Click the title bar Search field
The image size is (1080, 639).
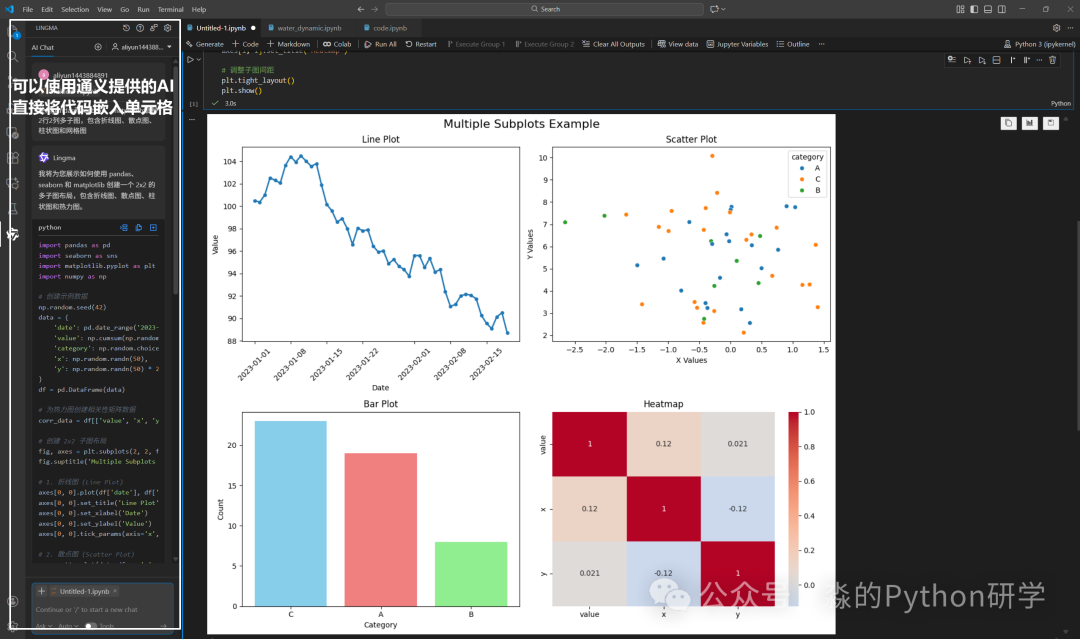point(545,9)
